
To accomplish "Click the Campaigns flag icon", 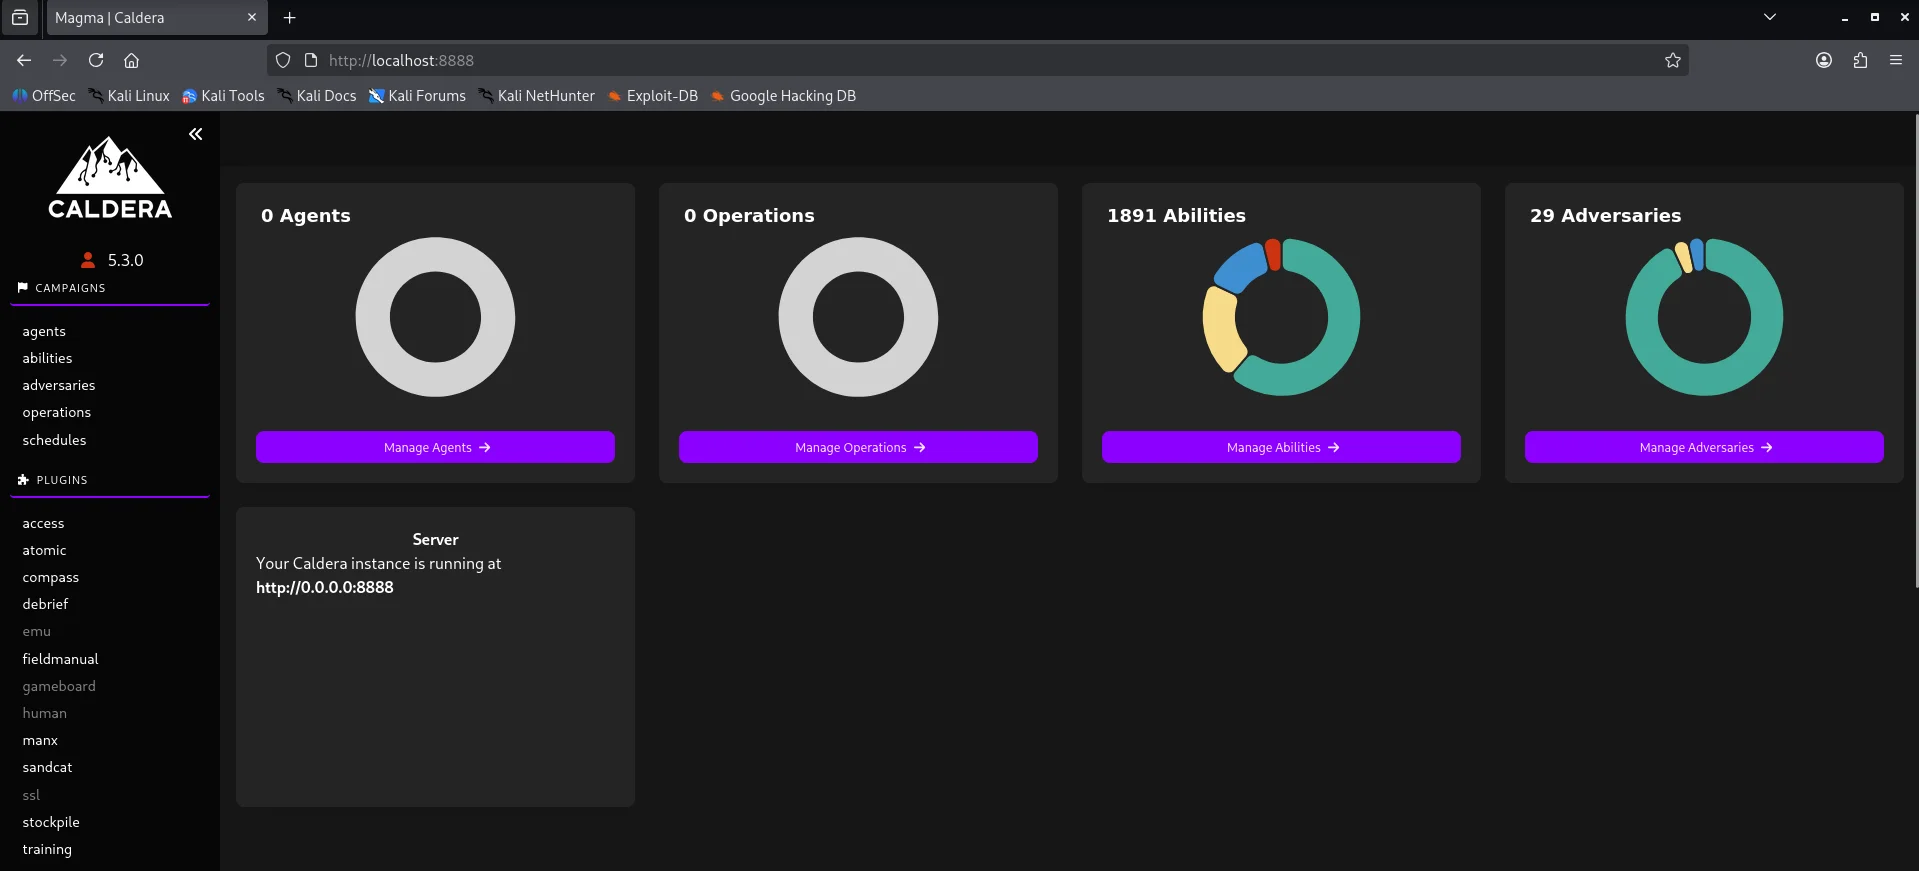I will click(22, 288).
